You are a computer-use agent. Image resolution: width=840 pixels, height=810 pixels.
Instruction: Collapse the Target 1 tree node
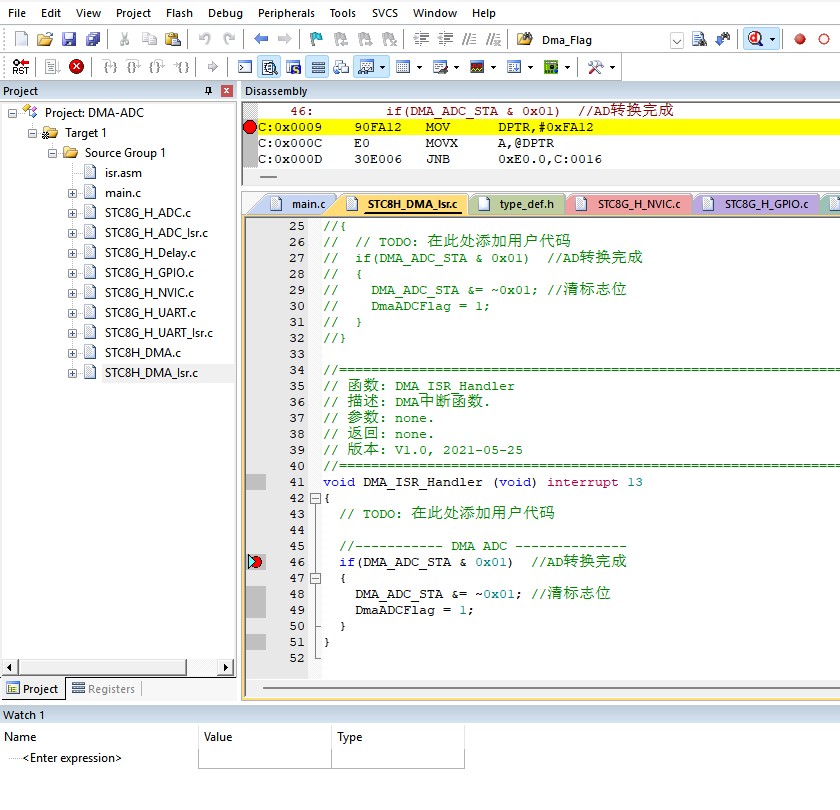point(33,133)
